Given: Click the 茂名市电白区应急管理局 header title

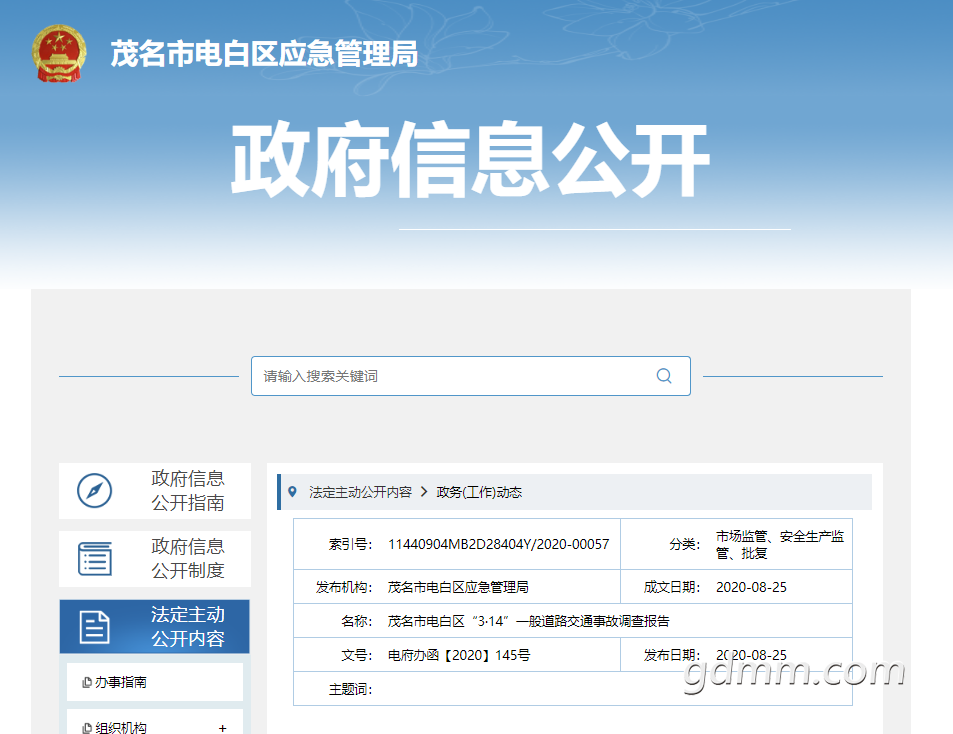Looking at the screenshot, I should pos(264,53).
